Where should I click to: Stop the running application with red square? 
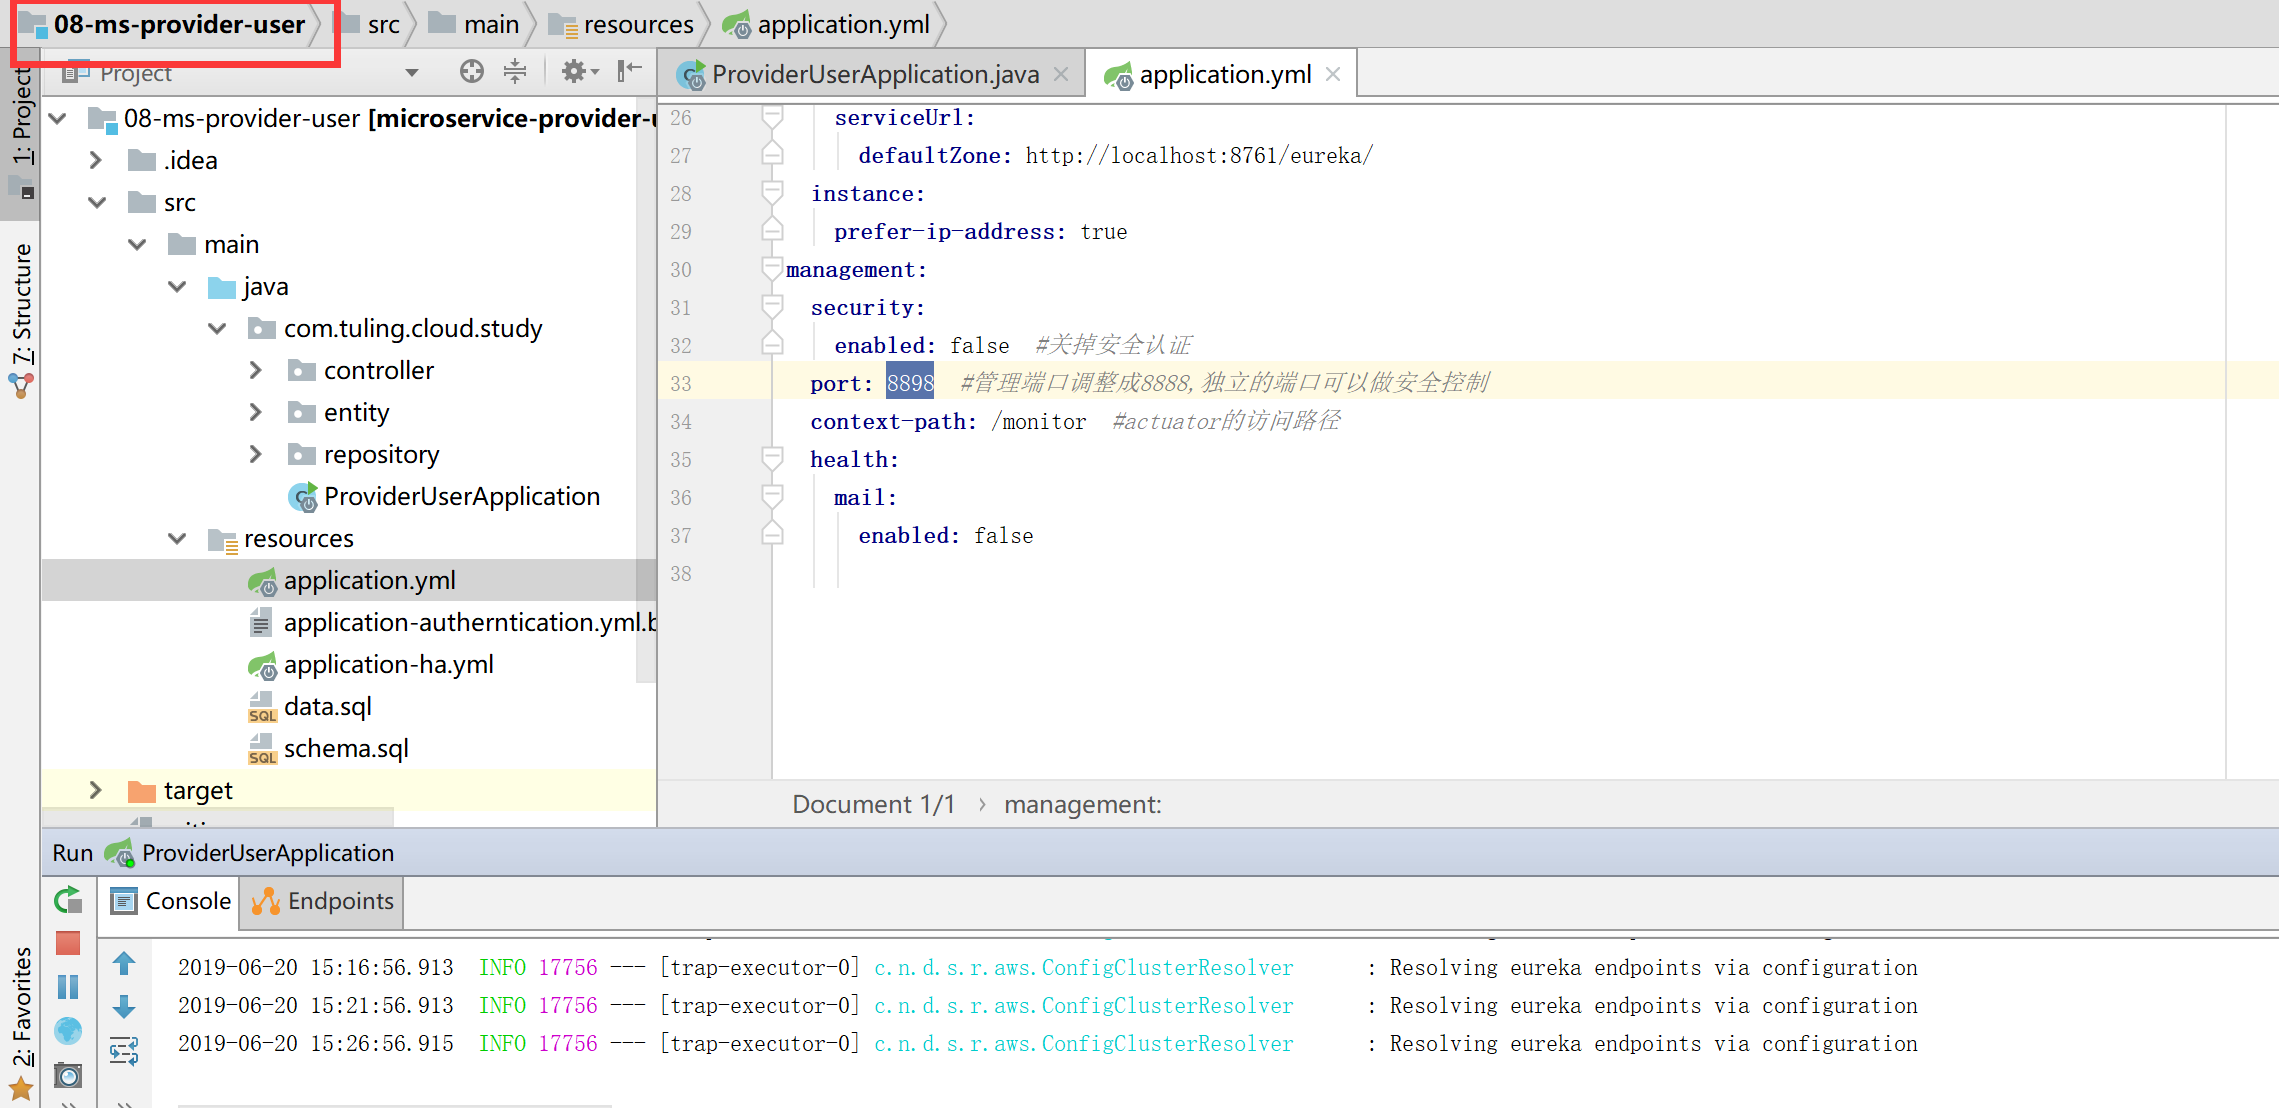click(x=68, y=943)
